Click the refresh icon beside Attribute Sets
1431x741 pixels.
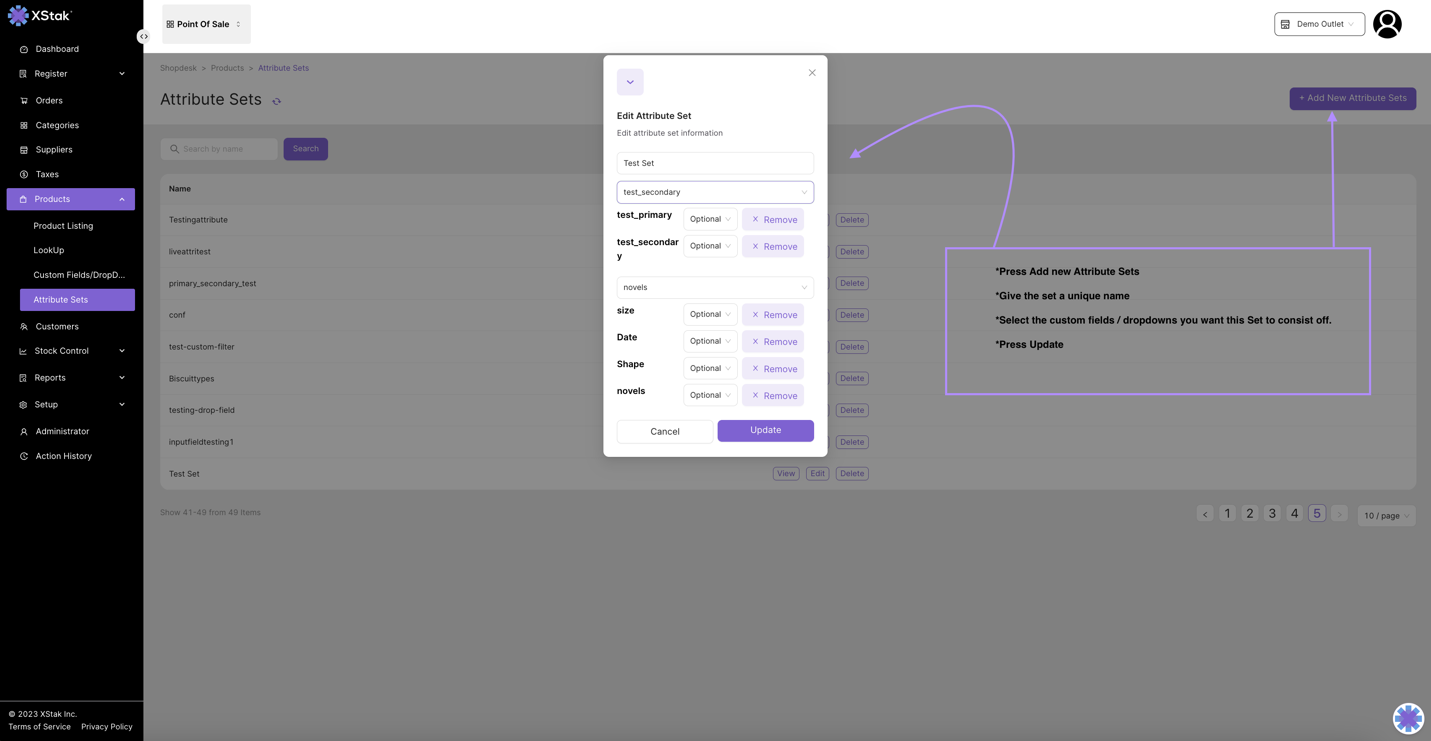pyautogui.click(x=277, y=101)
